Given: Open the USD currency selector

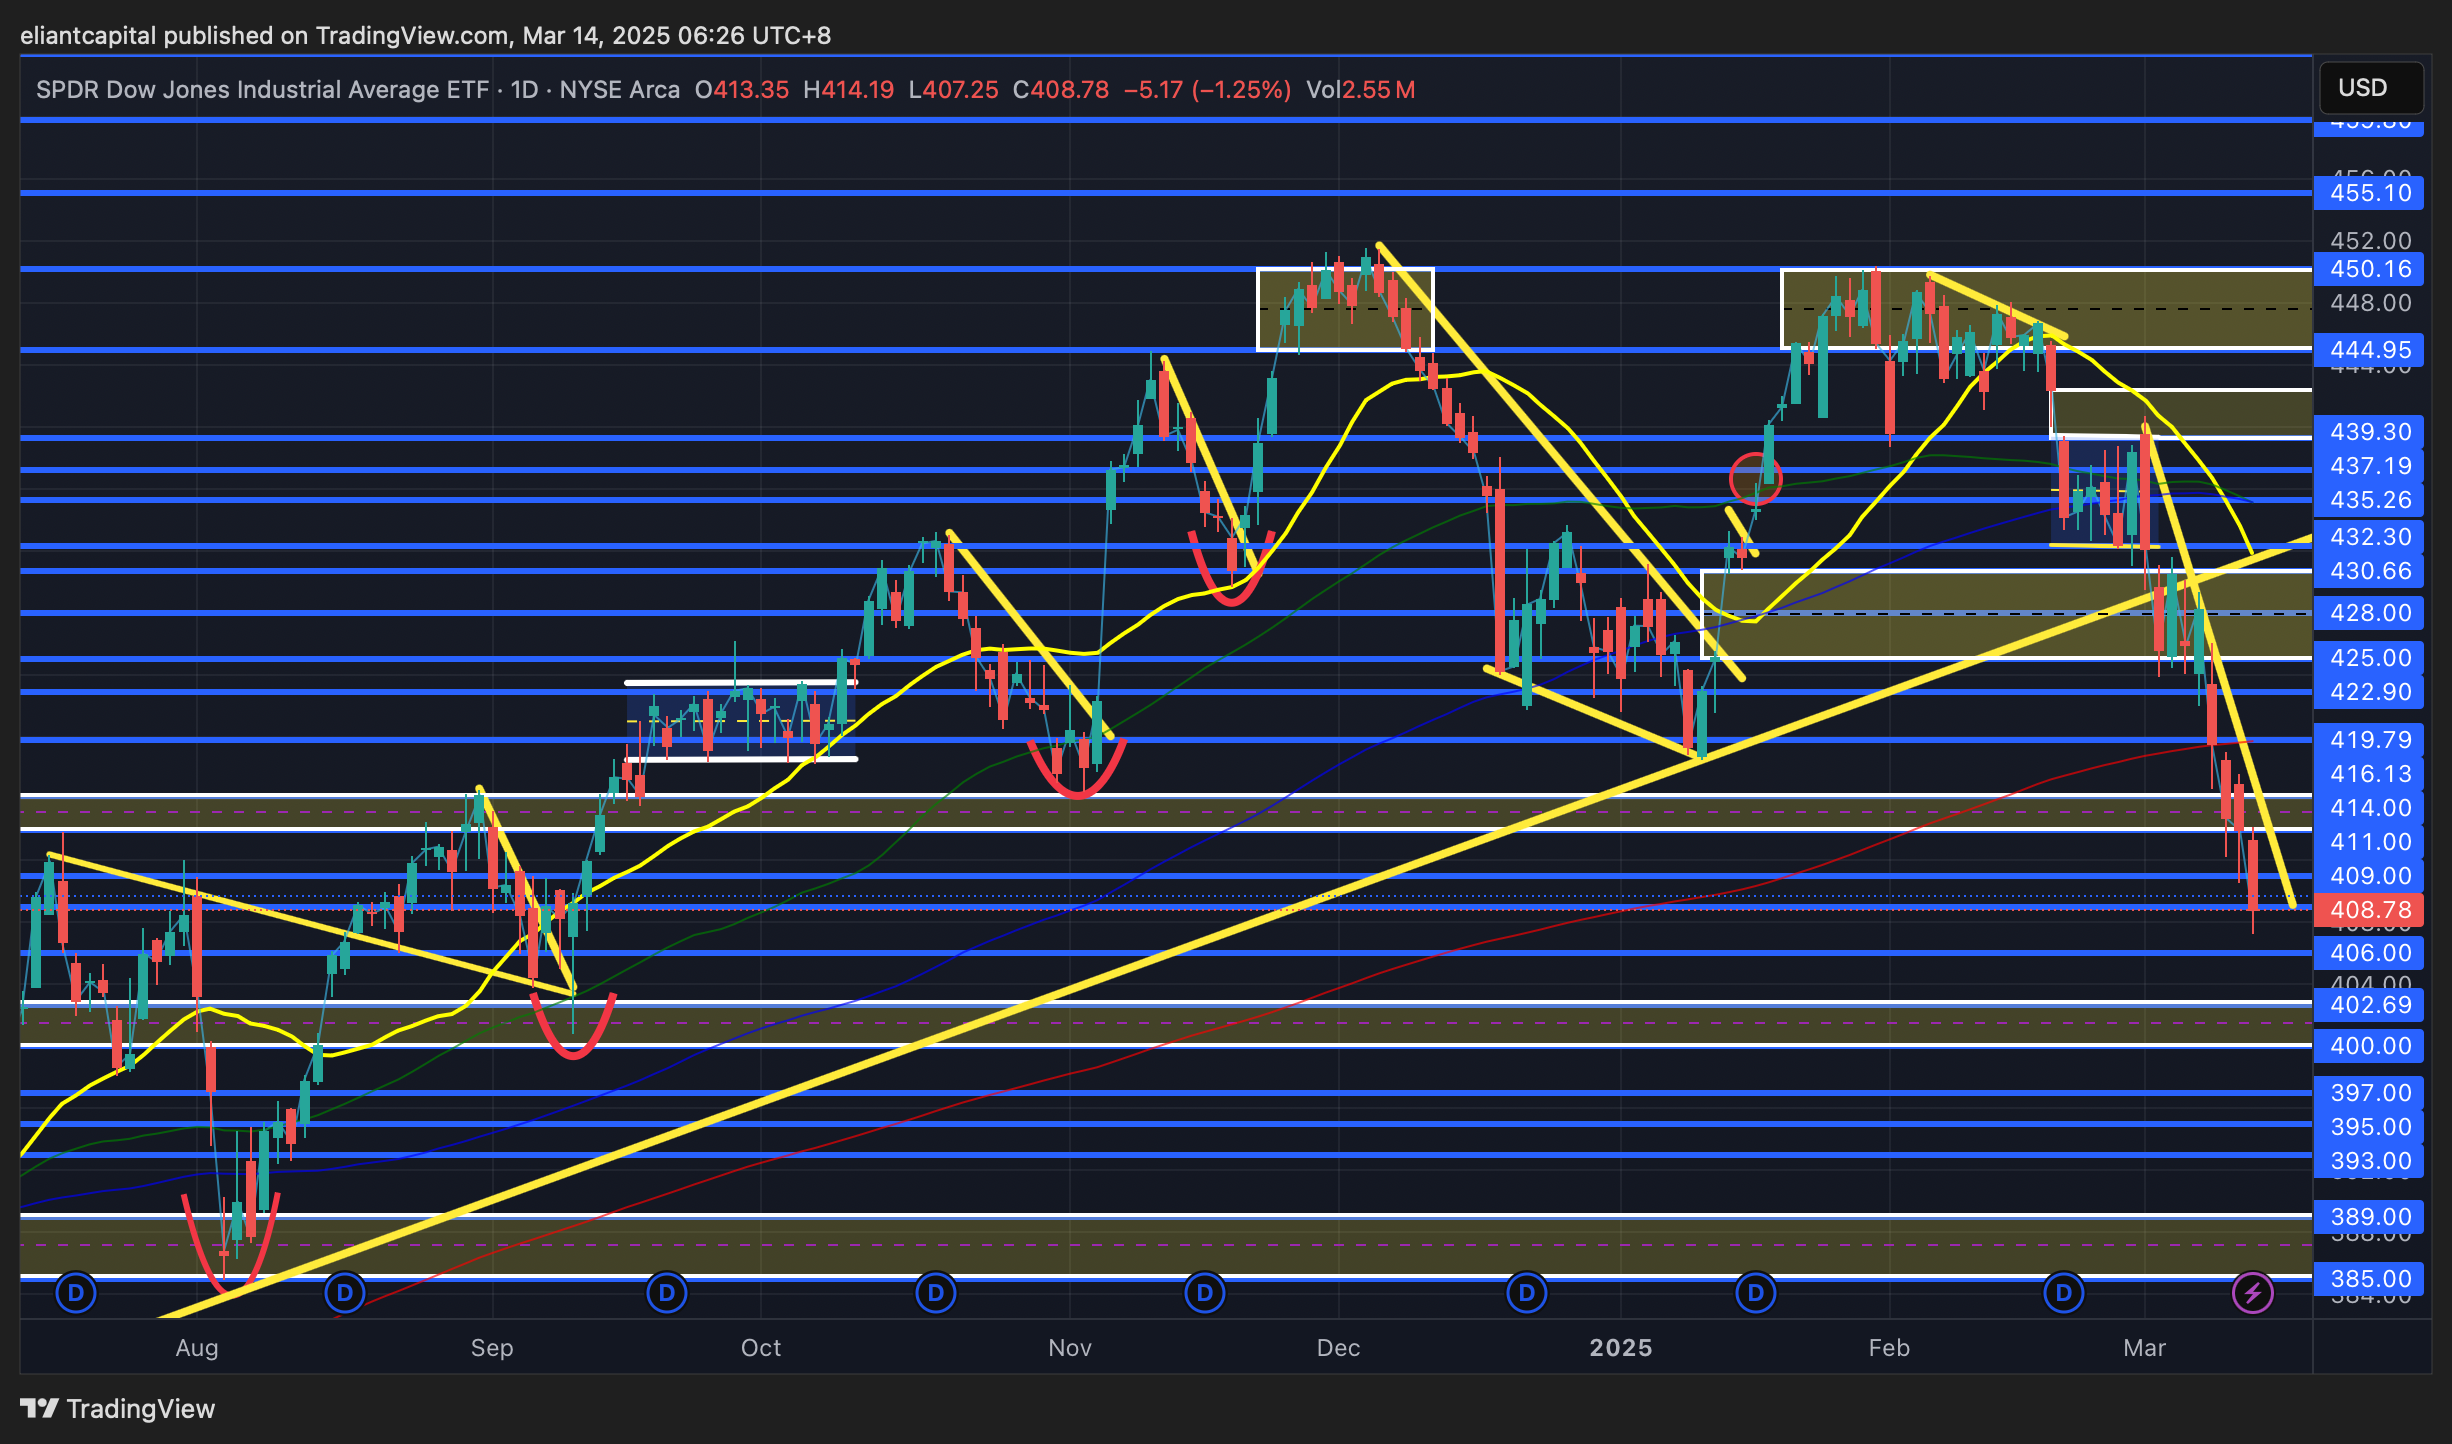Looking at the screenshot, I should coord(2369,88).
